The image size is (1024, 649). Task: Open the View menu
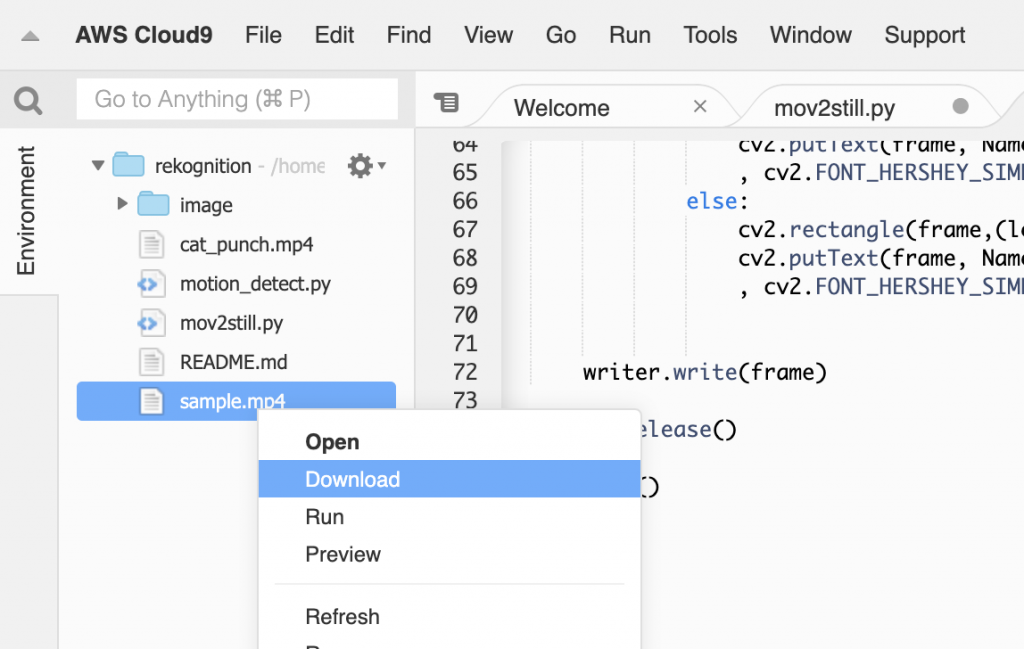(x=488, y=35)
